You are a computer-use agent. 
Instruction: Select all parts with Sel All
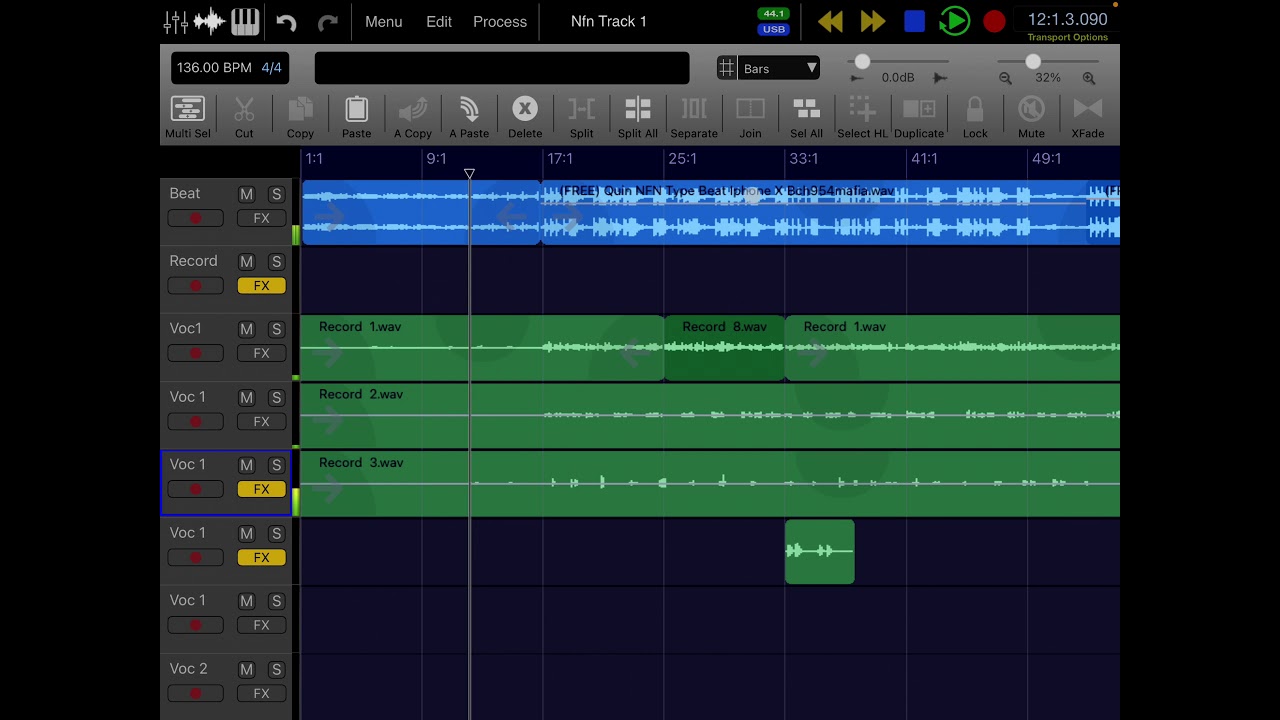(x=806, y=117)
